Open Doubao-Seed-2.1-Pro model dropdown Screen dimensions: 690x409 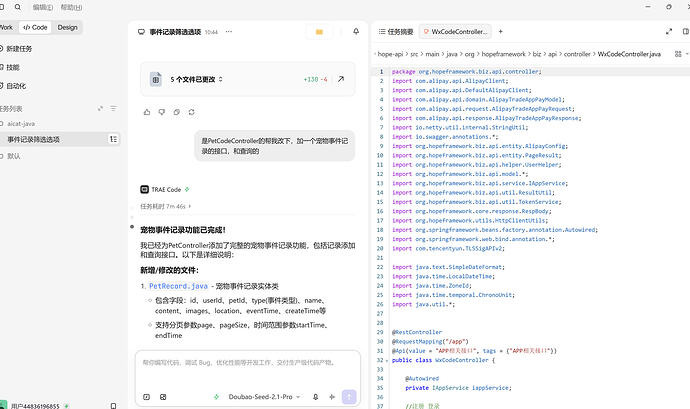[x=264, y=397]
